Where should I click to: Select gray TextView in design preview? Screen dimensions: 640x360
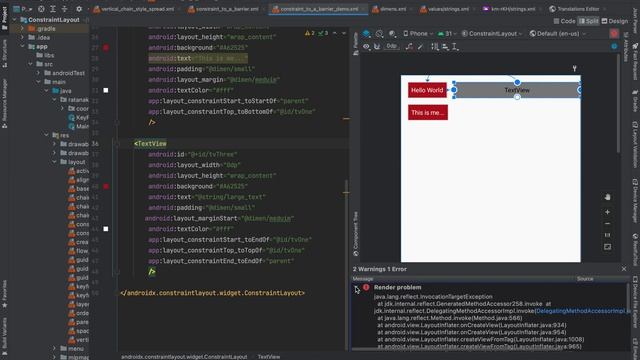(x=517, y=90)
